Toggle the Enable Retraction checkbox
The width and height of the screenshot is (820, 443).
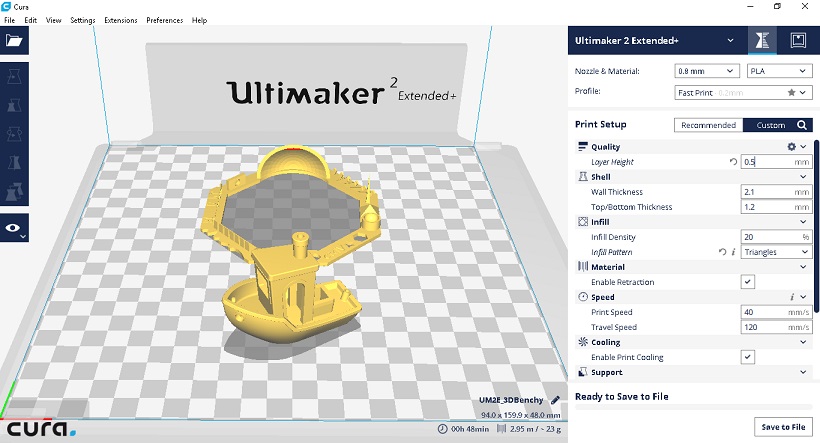747,282
